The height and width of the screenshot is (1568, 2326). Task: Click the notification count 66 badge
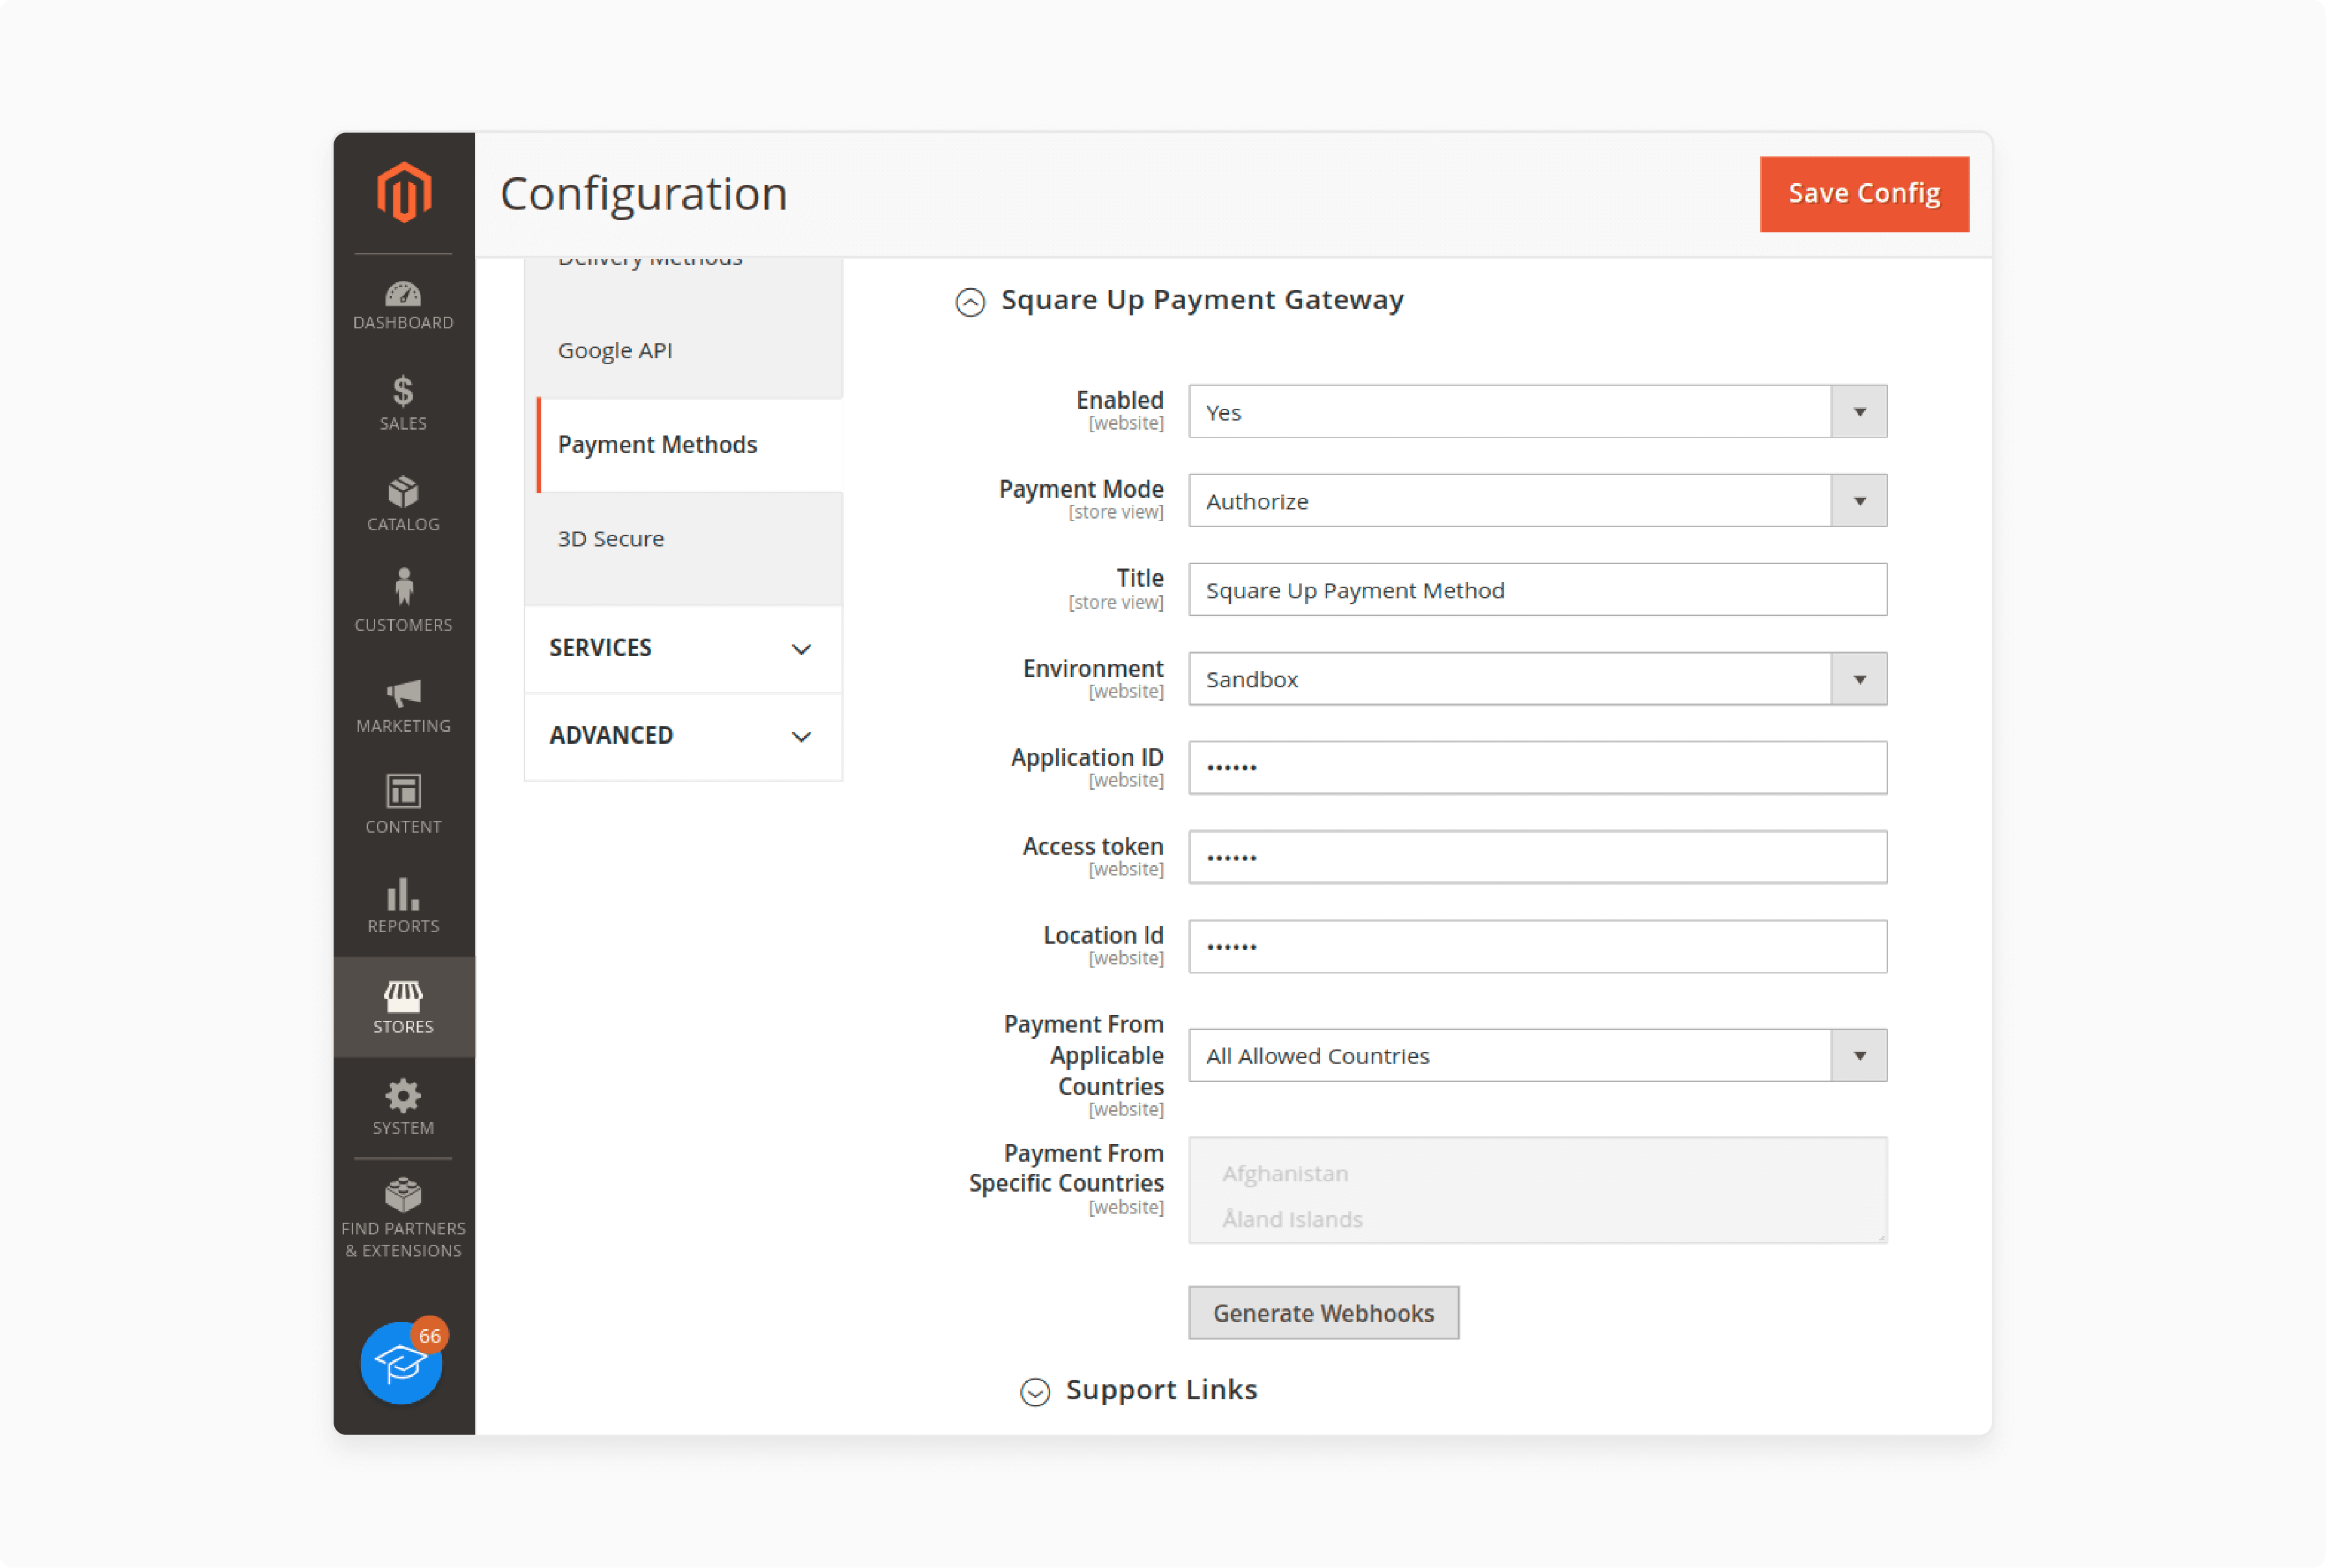coord(429,1336)
